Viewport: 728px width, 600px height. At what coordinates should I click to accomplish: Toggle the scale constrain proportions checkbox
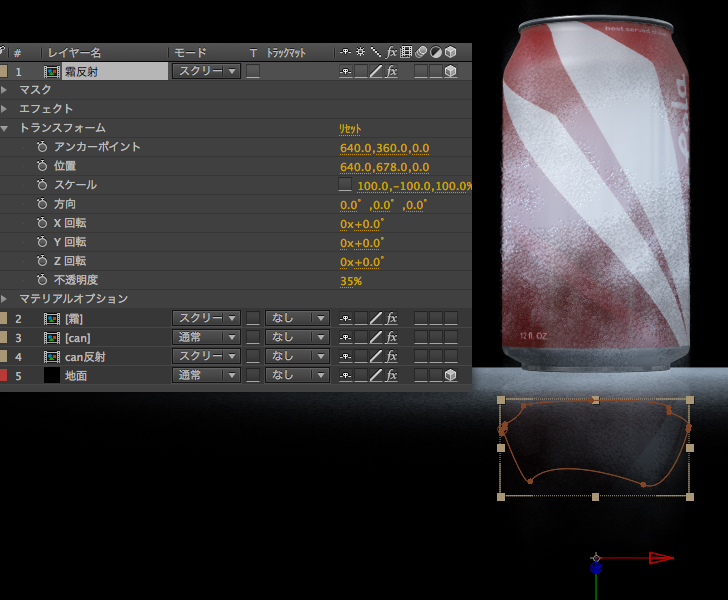pos(345,186)
